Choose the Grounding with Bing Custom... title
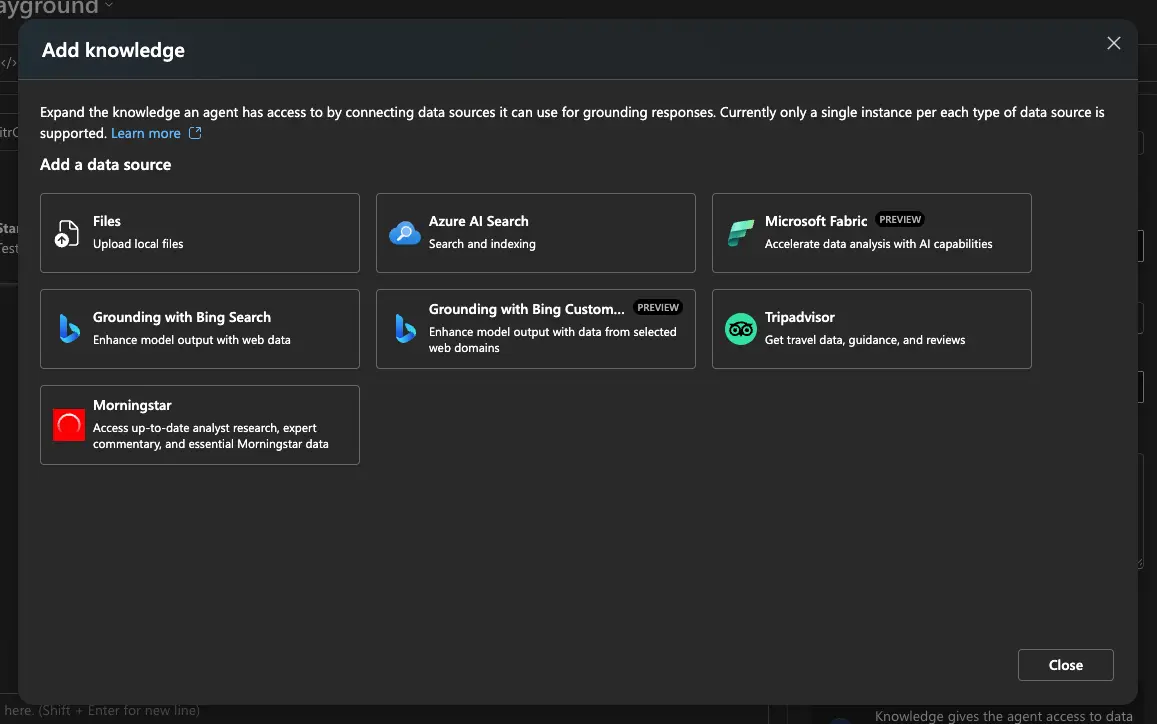The height and width of the screenshot is (724, 1157). click(526, 309)
